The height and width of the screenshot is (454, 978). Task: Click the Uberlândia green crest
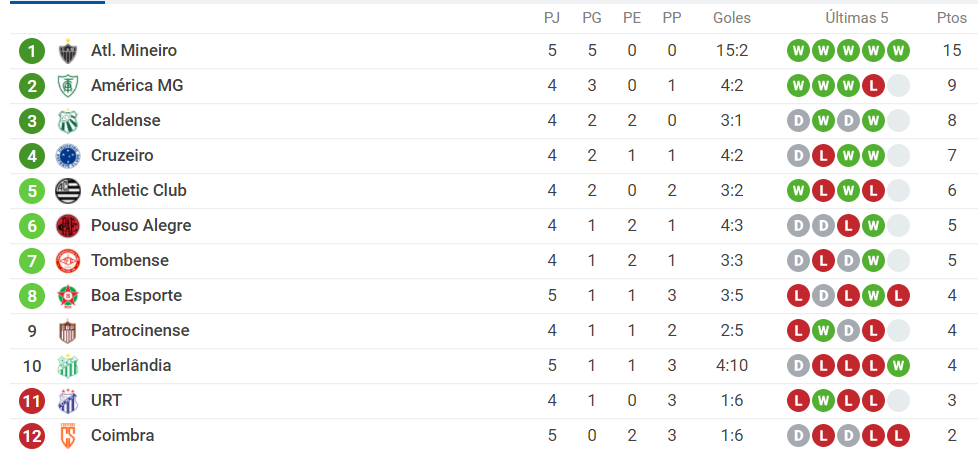point(68,365)
